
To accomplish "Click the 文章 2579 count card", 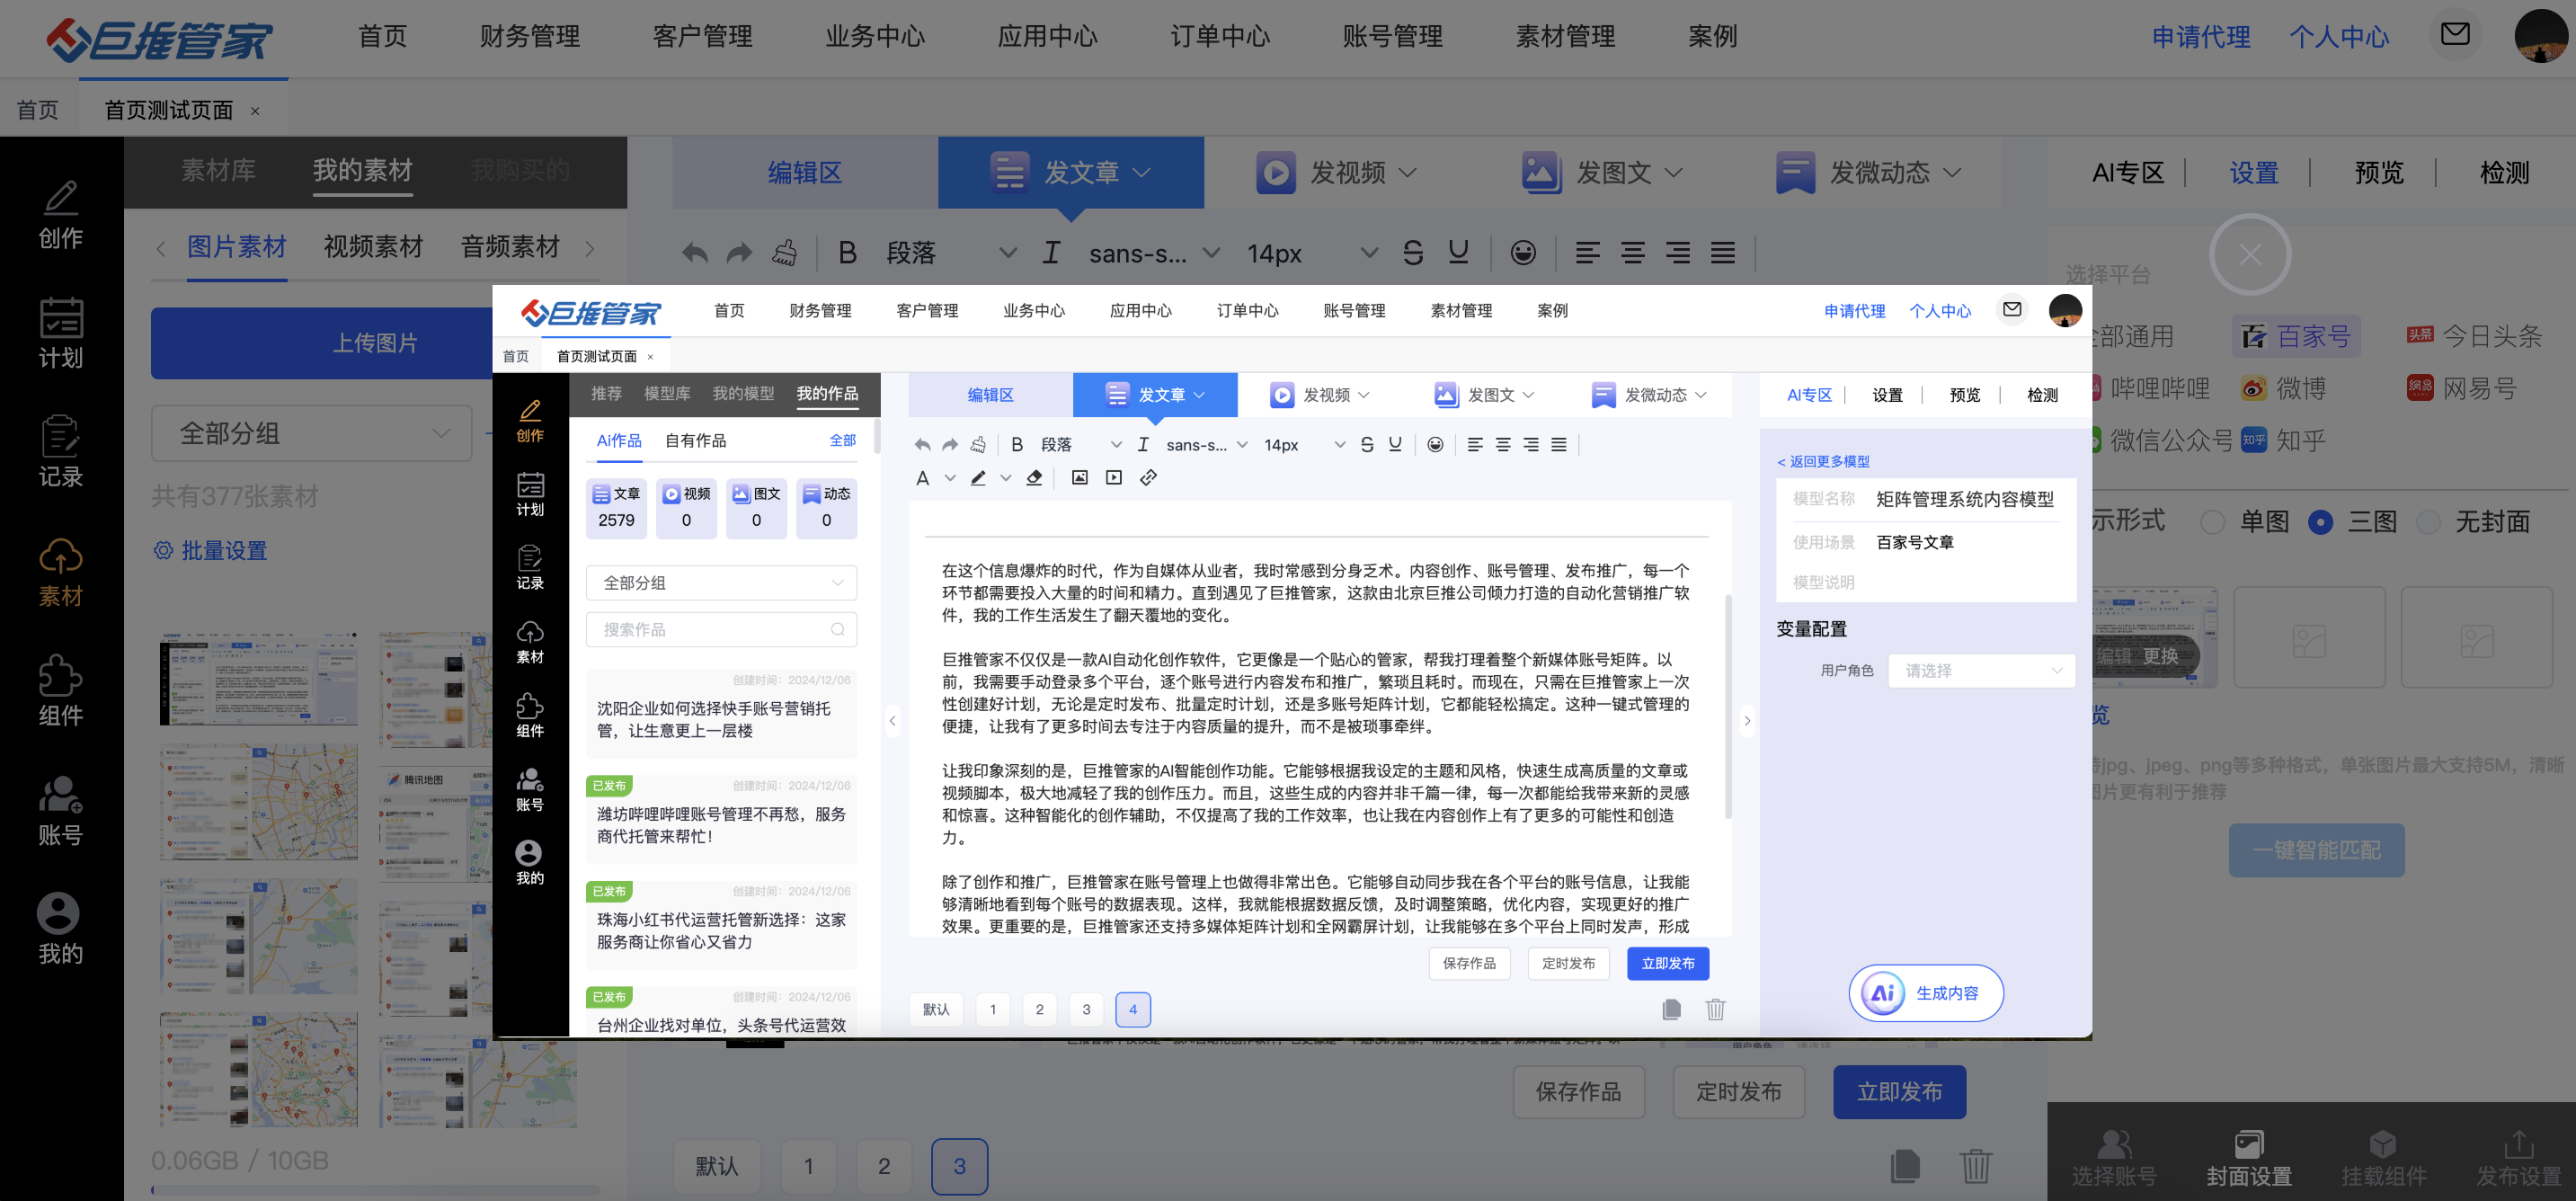I will pos(616,508).
